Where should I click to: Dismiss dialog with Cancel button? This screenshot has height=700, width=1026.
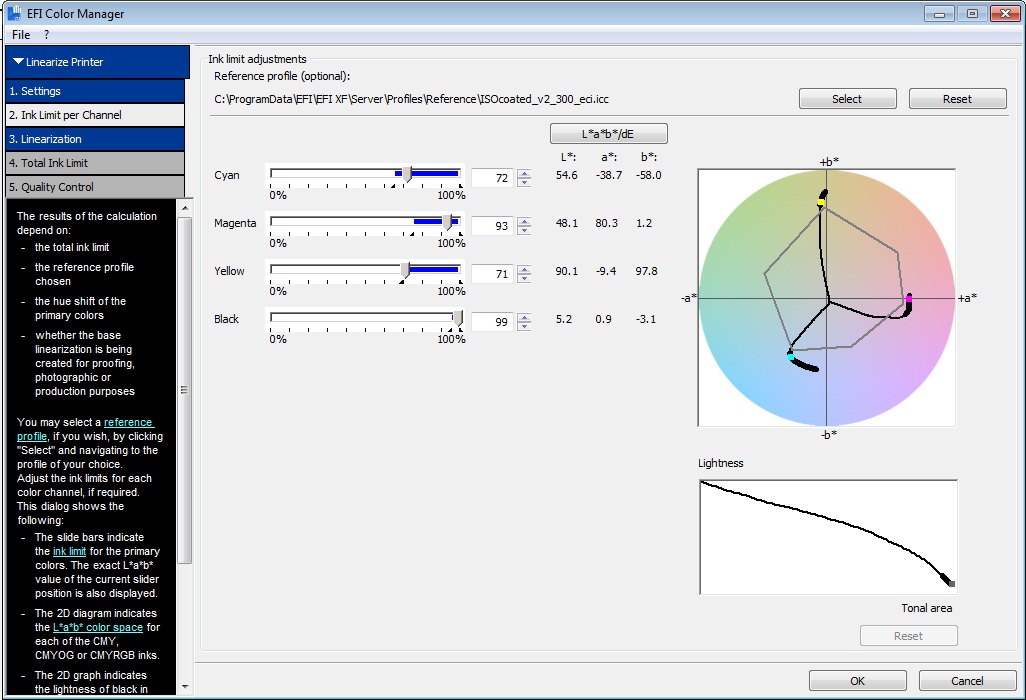967,680
